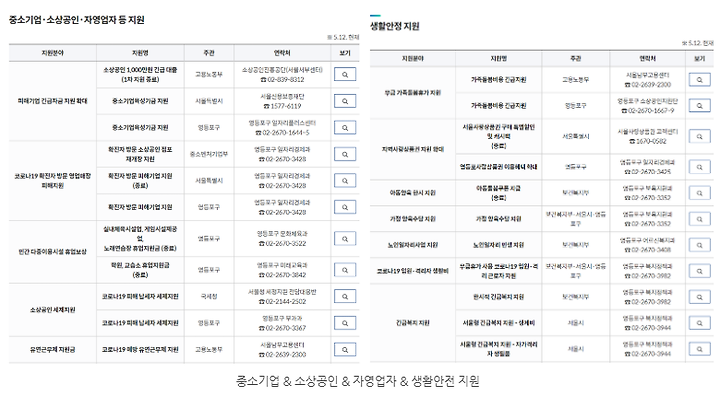
Task: Click the bottom caption 중소기업 & 소상공인 & 자영업자 & 생활안정 지원
Action: pos(358,381)
